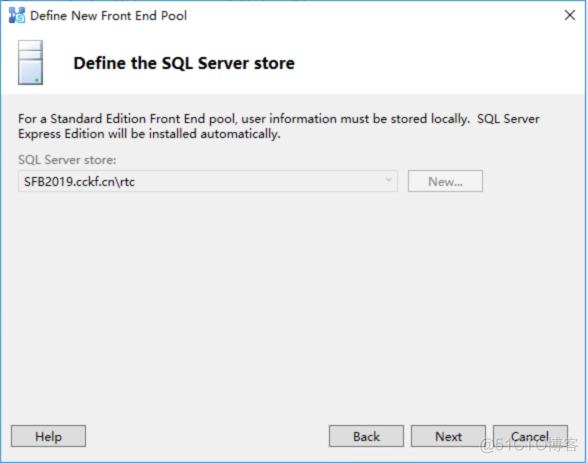Click the 'SQL Server store:' field label
This screenshot has width=588, height=463.
tap(67, 160)
